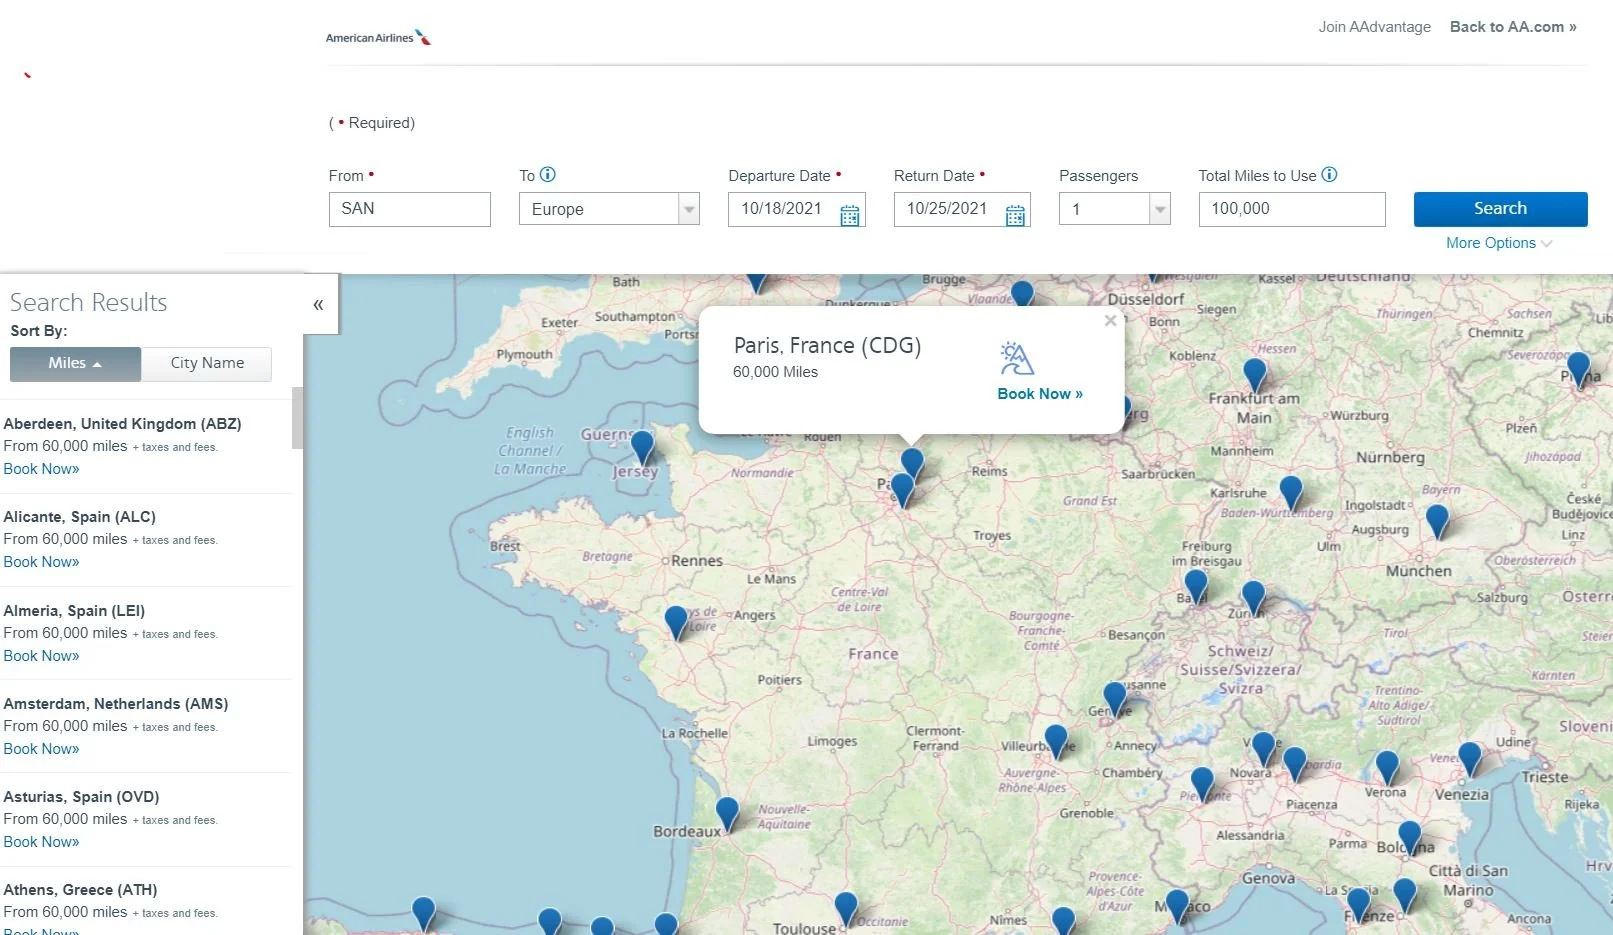Sort results by City Name
Viewport: 1613px width, 935px height.
click(207, 364)
